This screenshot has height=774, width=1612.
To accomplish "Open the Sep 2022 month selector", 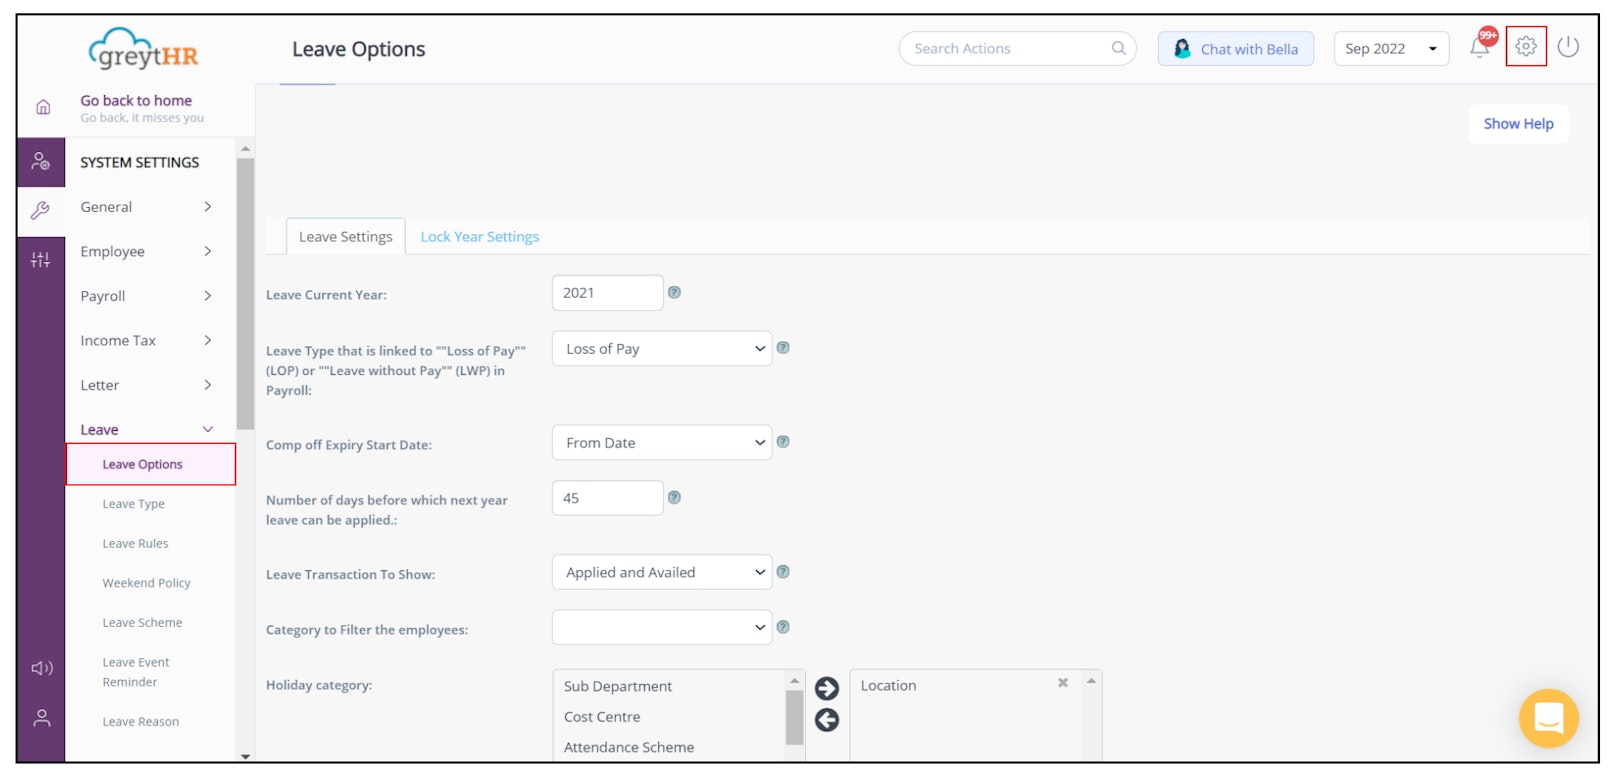I will click(1390, 49).
